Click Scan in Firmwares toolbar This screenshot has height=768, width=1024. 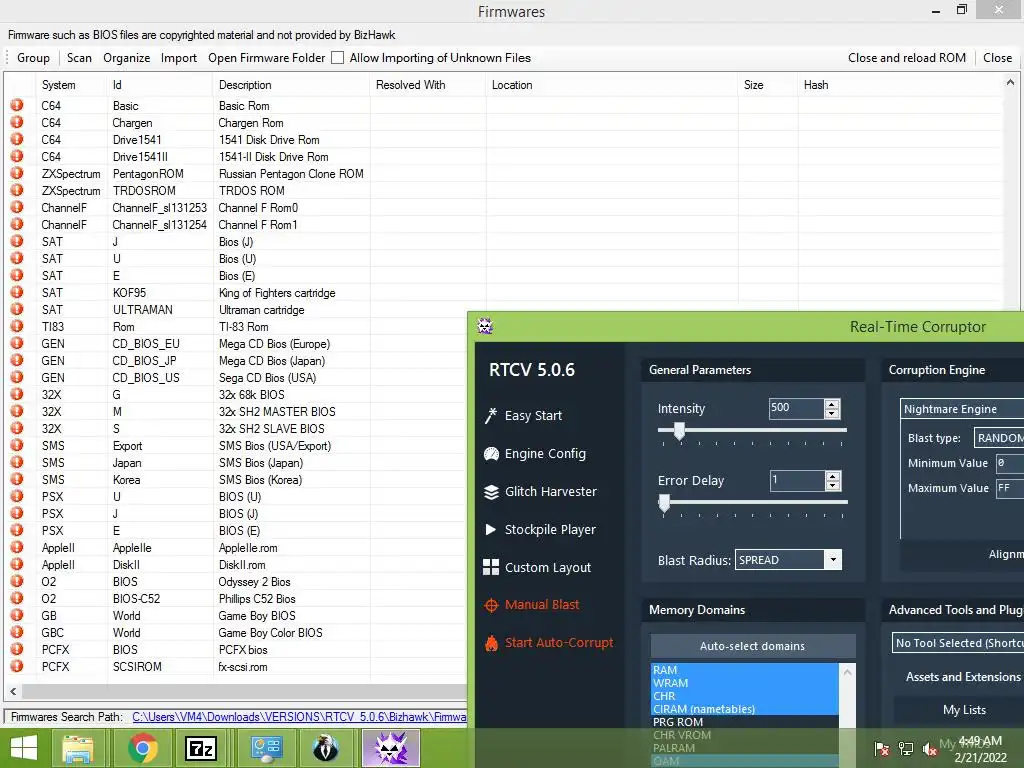(x=79, y=57)
